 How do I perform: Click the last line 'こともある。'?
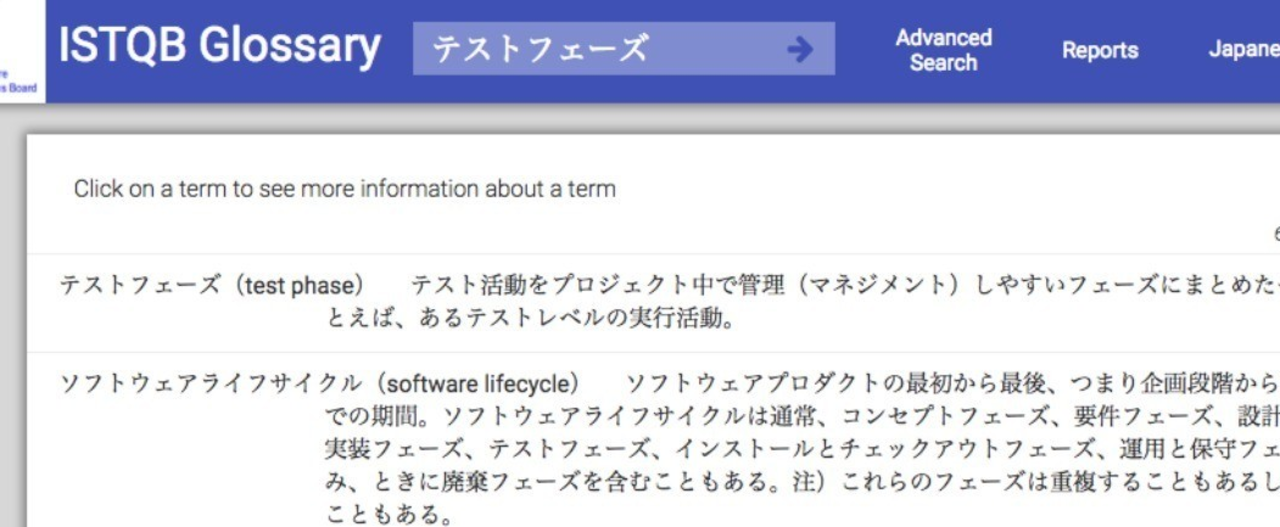388,517
